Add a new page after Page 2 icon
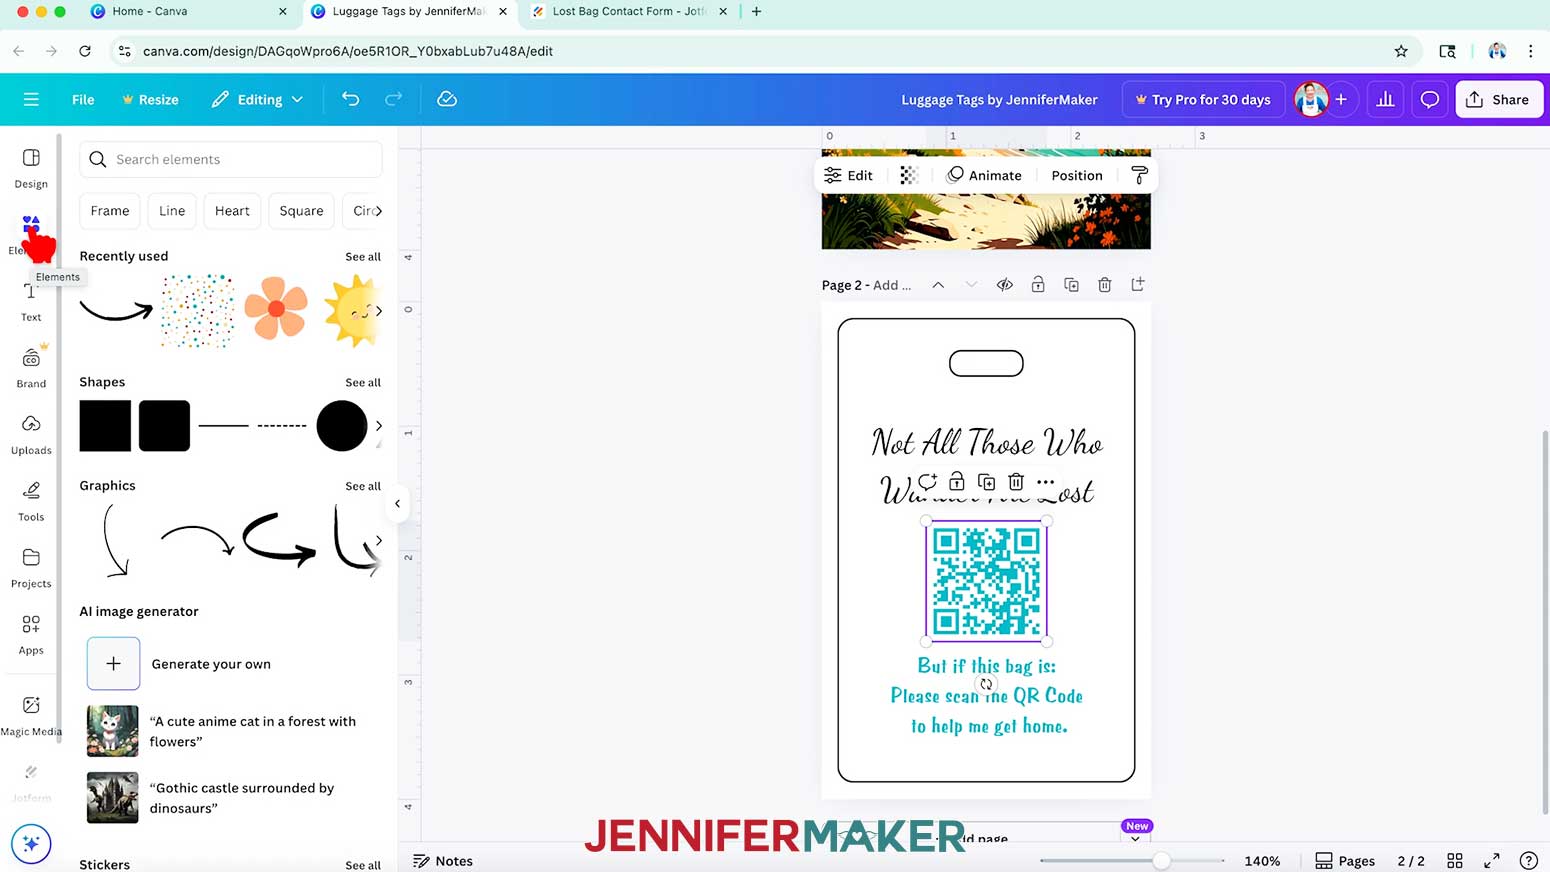1550x872 pixels. click(1138, 285)
